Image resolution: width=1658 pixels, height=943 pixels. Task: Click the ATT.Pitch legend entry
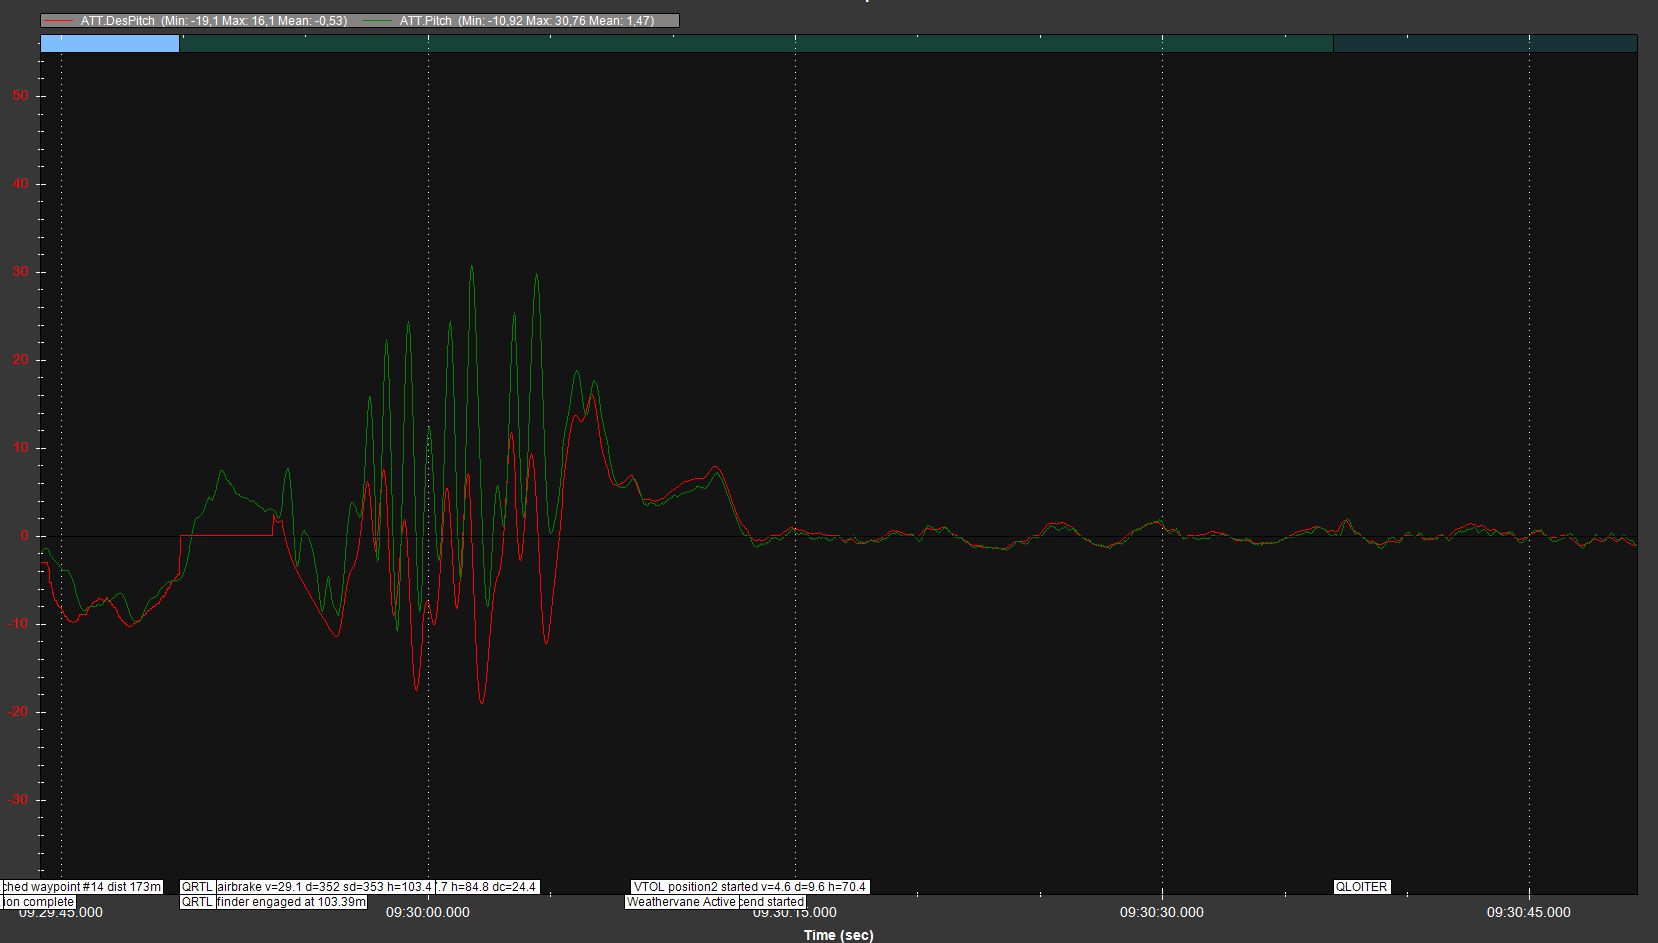click(x=526, y=20)
